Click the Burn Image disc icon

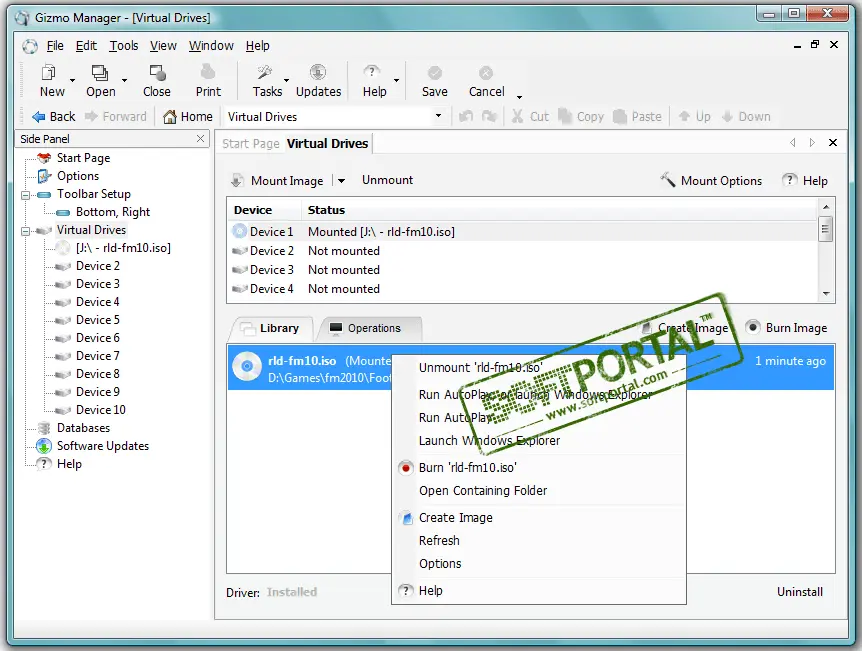pos(753,328)
